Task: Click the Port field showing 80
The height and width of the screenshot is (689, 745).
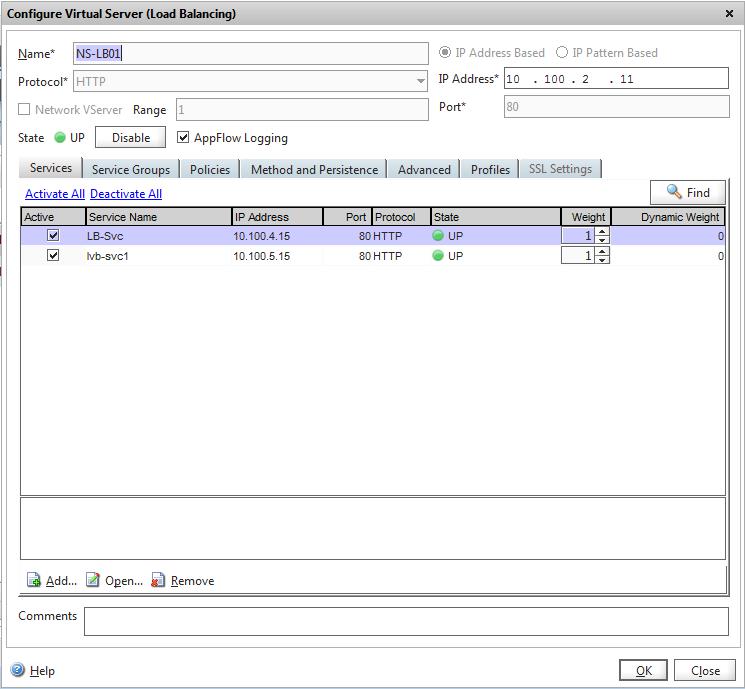Action: click(x=617, y=106)
